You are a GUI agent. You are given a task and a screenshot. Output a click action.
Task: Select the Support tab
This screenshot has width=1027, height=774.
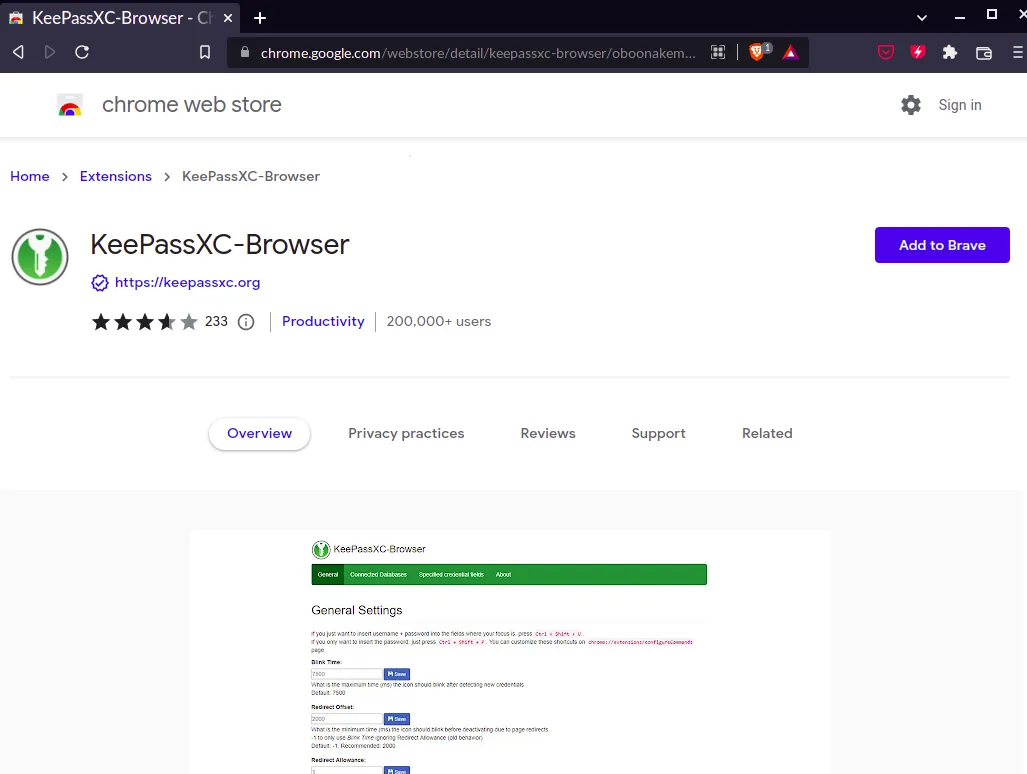tap(658, 433)
